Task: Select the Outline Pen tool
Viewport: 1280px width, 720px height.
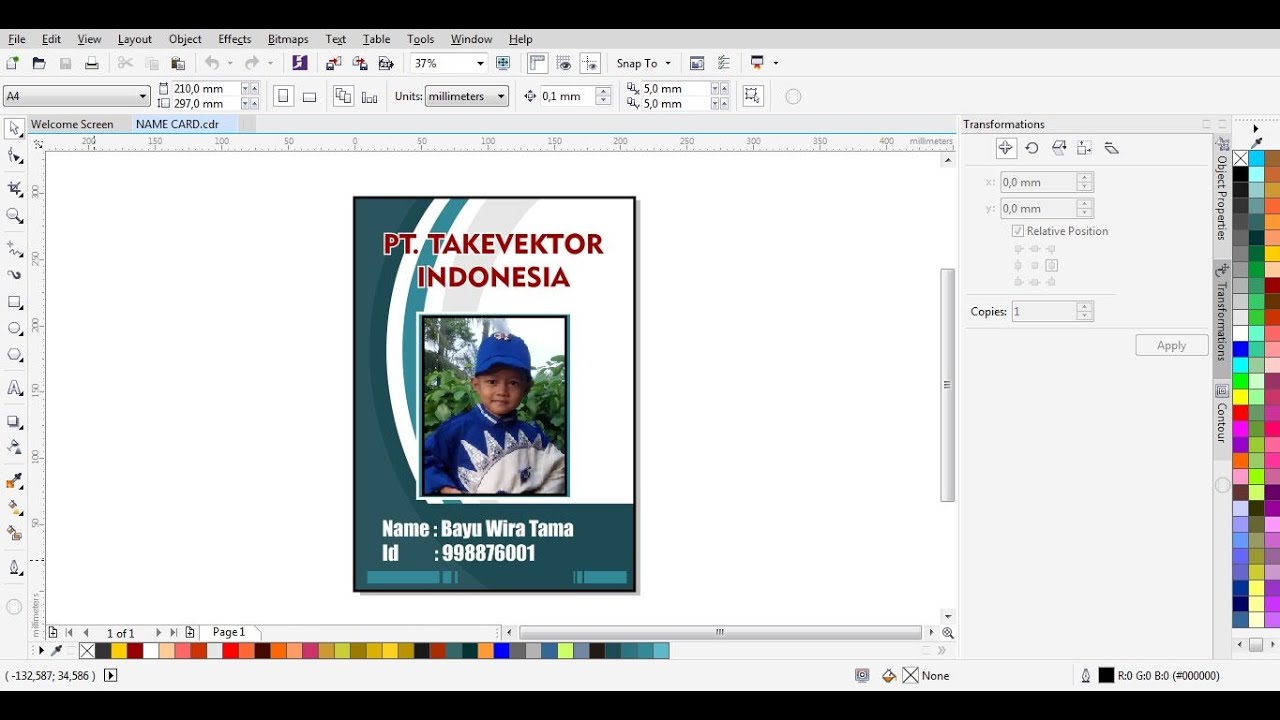Action: pyautogui.click(x=14, y=568)
